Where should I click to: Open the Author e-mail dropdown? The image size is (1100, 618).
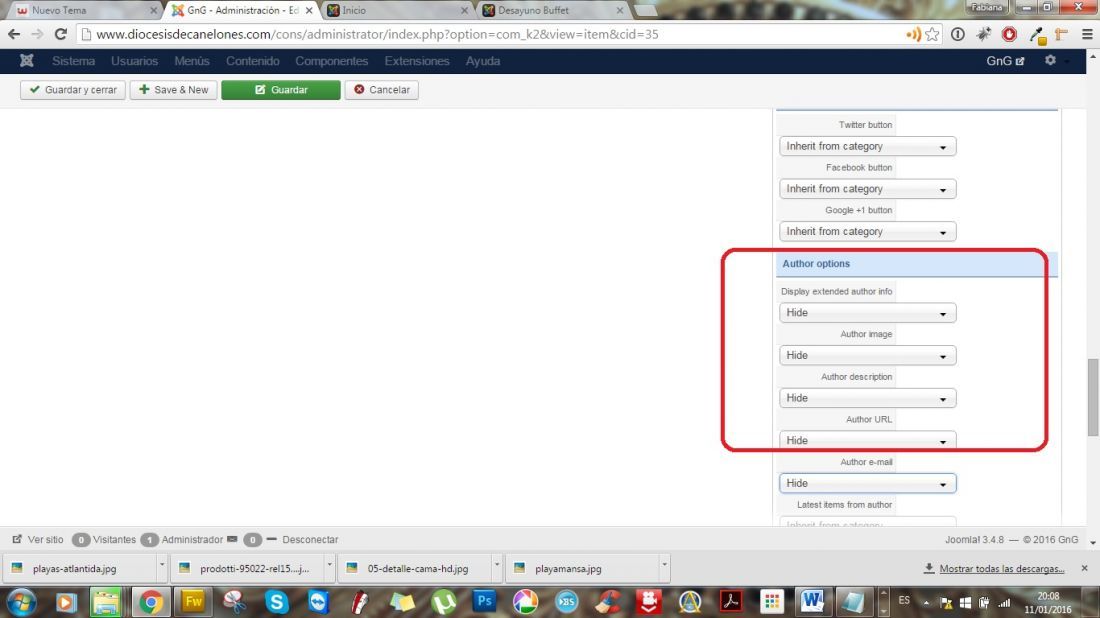pos(867,483)
